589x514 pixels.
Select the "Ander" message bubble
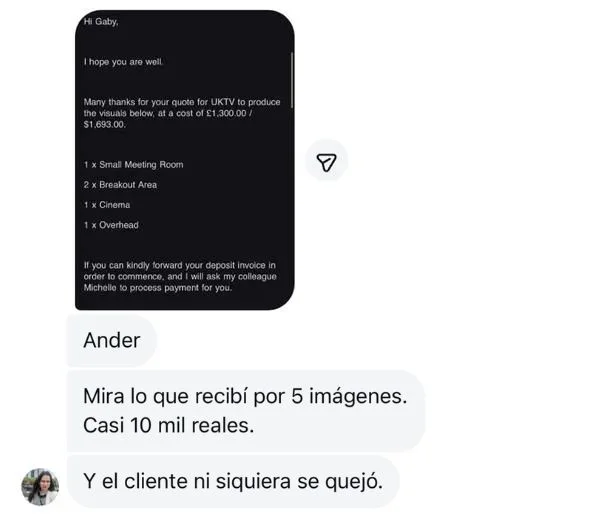tap(112, 340)
